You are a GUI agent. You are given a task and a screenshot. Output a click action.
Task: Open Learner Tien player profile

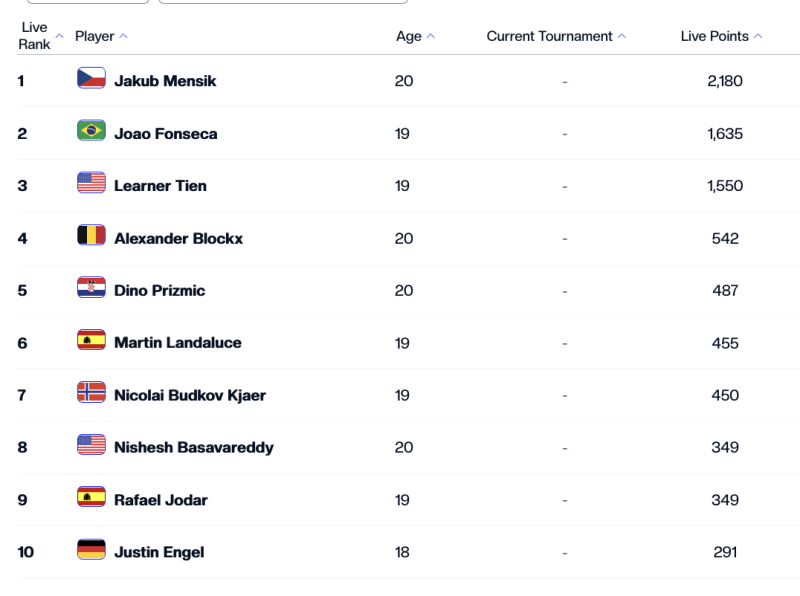tap(160, 186)
